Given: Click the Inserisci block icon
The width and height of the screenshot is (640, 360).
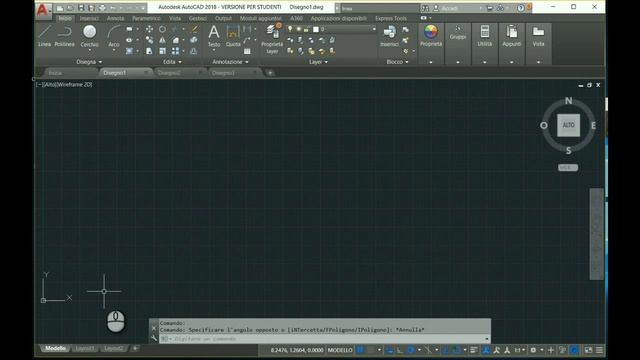Looking at the screenshot, I should coord(389,36).
